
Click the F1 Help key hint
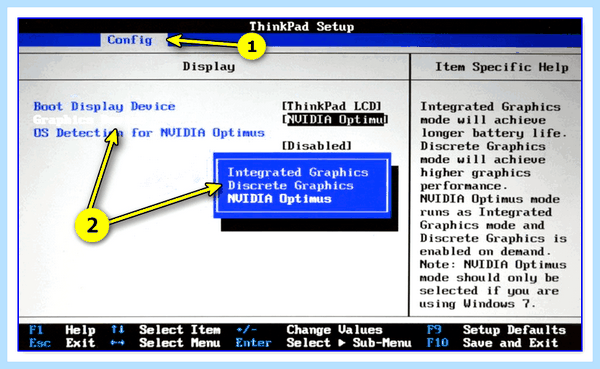(62, 330)
